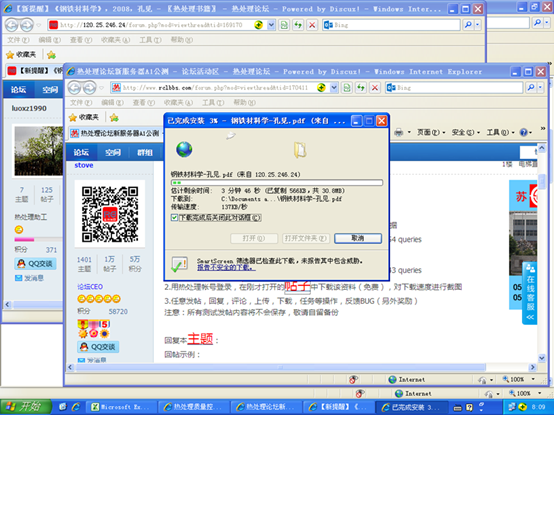Open 工具 dropdown in IE command bar
This screenshot has width=554, height=523.
[x=501, y=133]
